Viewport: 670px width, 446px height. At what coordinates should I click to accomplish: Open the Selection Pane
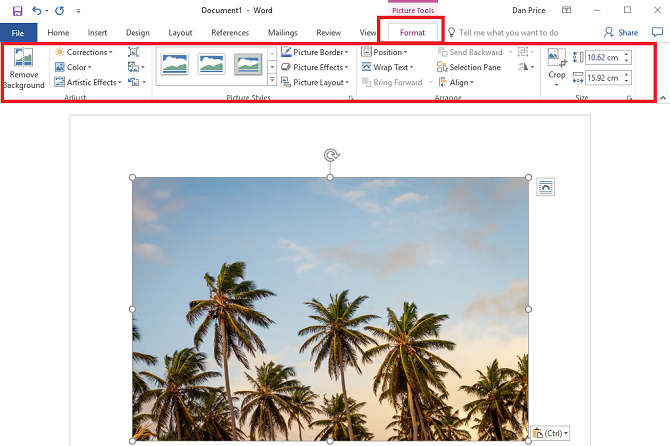point(470,68)
